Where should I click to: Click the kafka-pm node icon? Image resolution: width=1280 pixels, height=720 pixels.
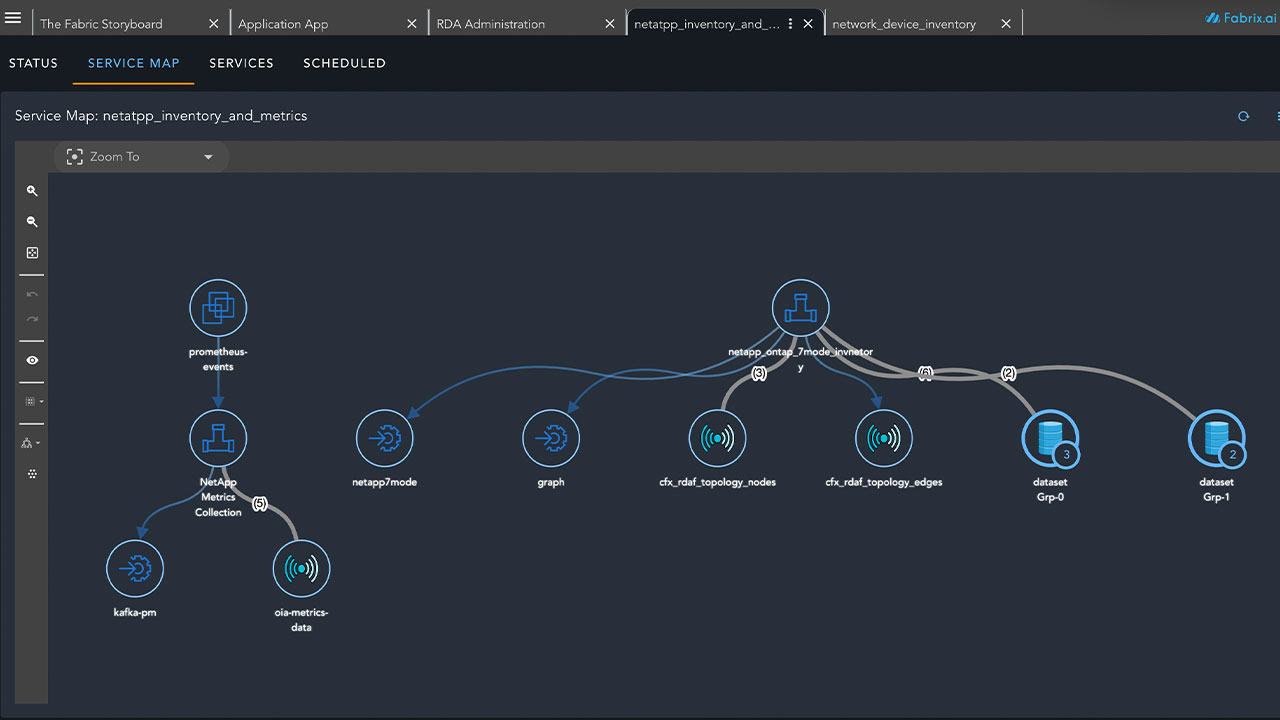[135, 568]
